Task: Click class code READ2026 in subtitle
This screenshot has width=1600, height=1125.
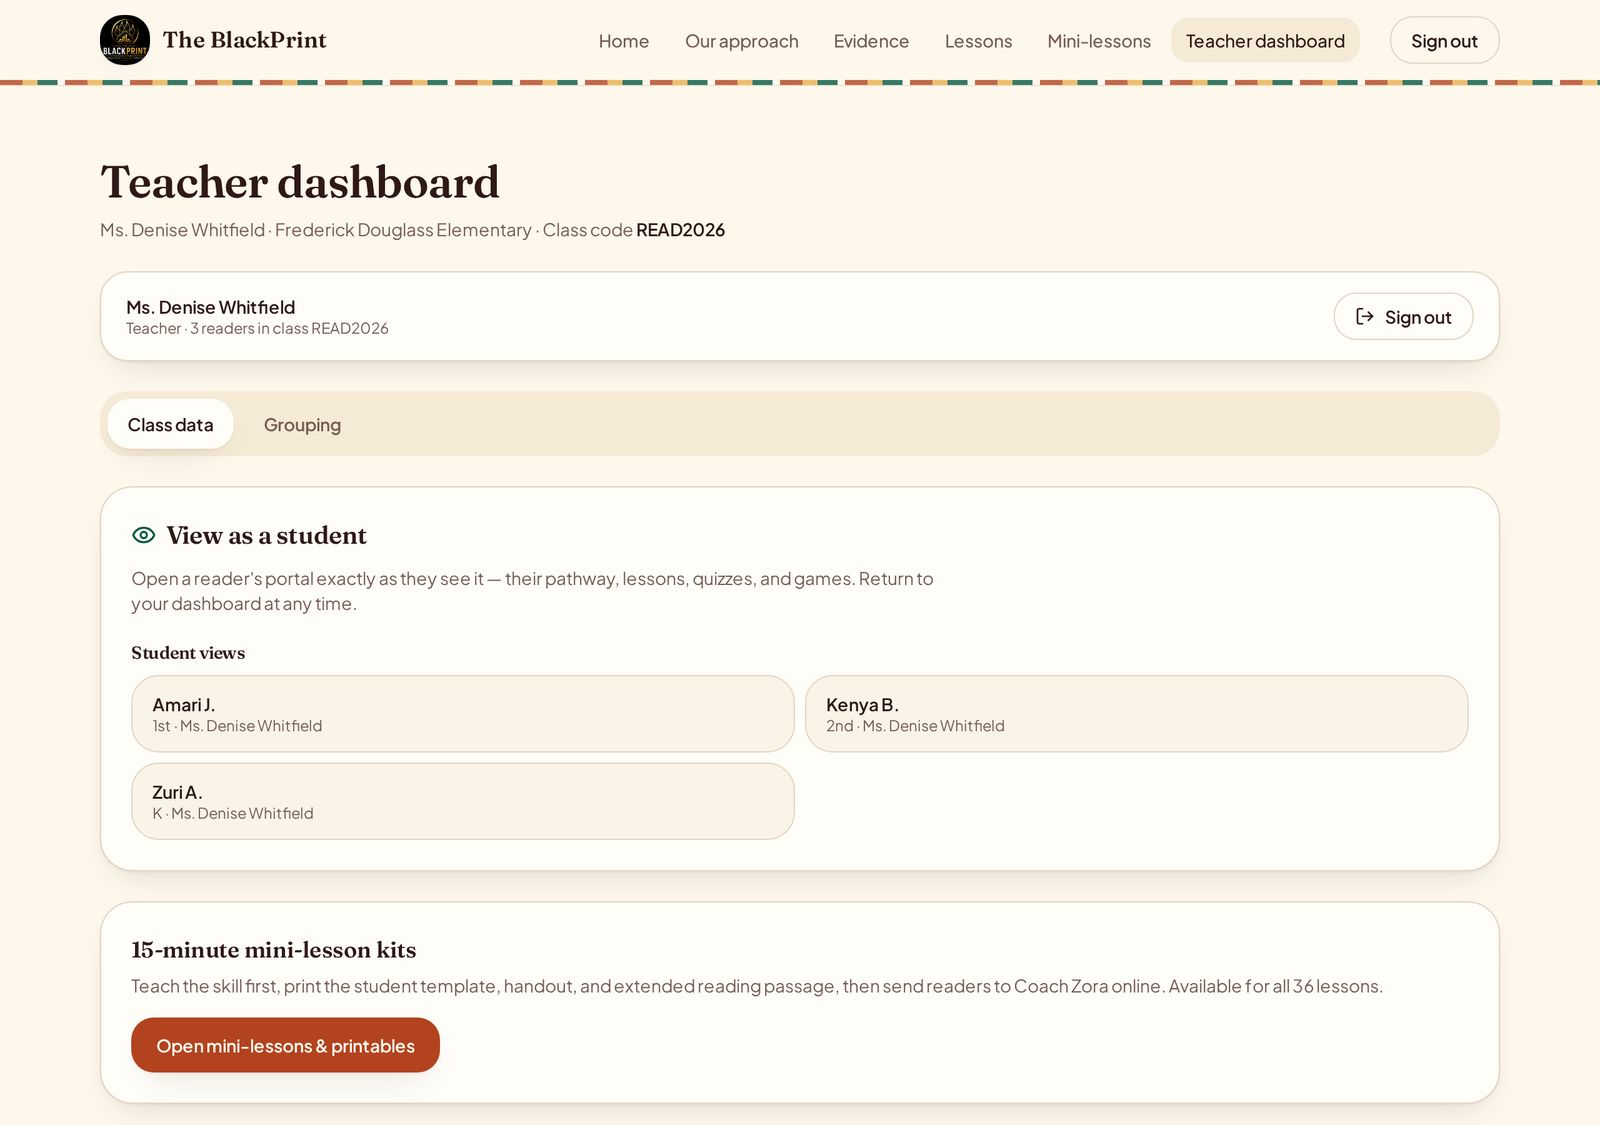Action: tap(680, 230)
